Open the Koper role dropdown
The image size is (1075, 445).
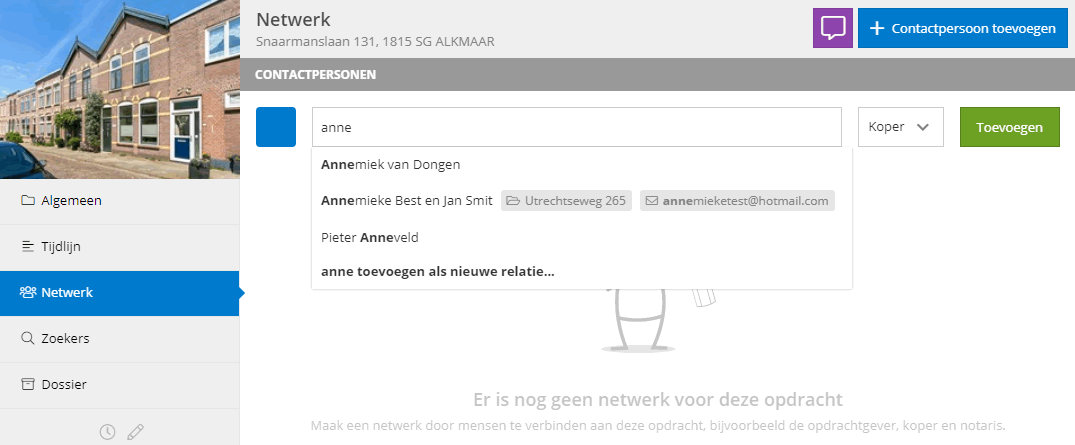900,127
